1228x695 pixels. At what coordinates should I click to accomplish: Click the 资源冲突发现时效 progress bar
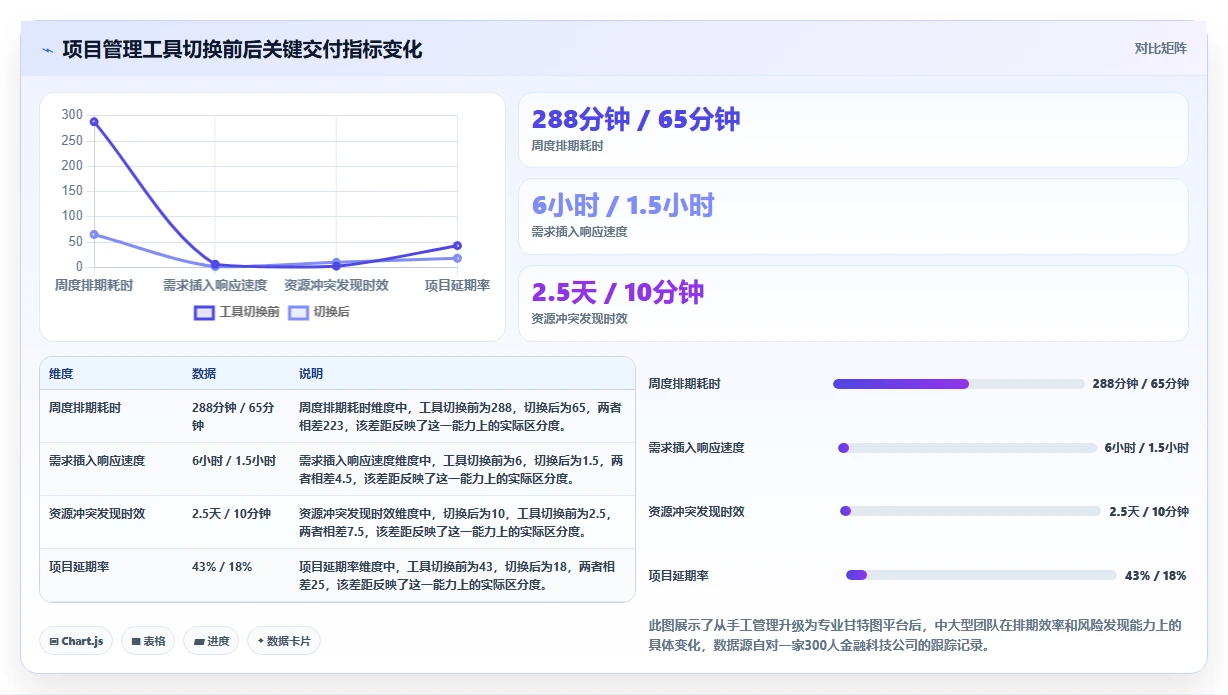(970, 511)
